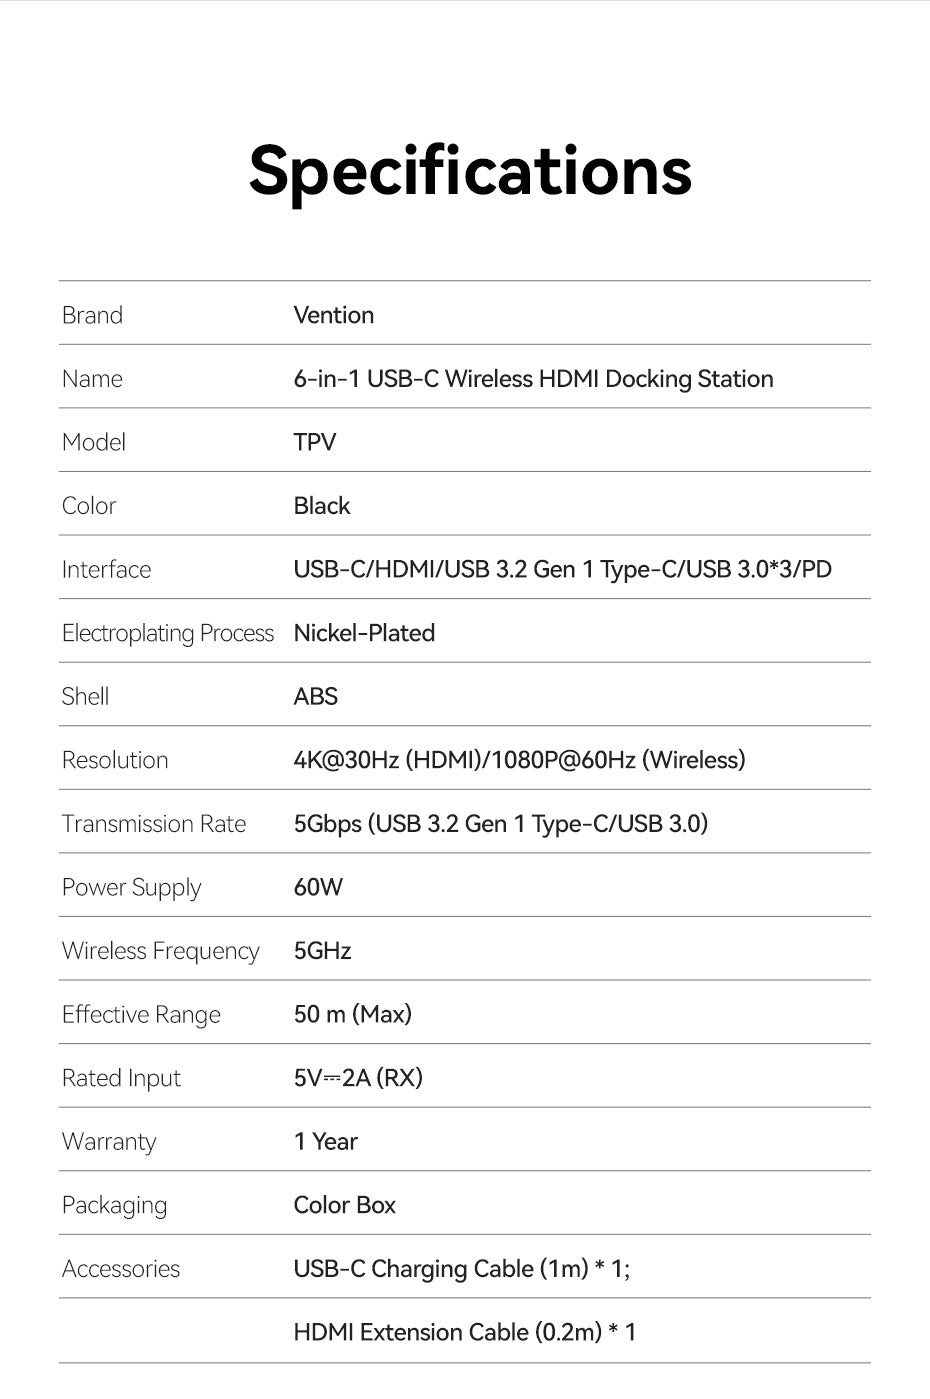Click the Brand row label
Image resolution: width=930 pixels, height=1399 pixels.
(92, 315)
